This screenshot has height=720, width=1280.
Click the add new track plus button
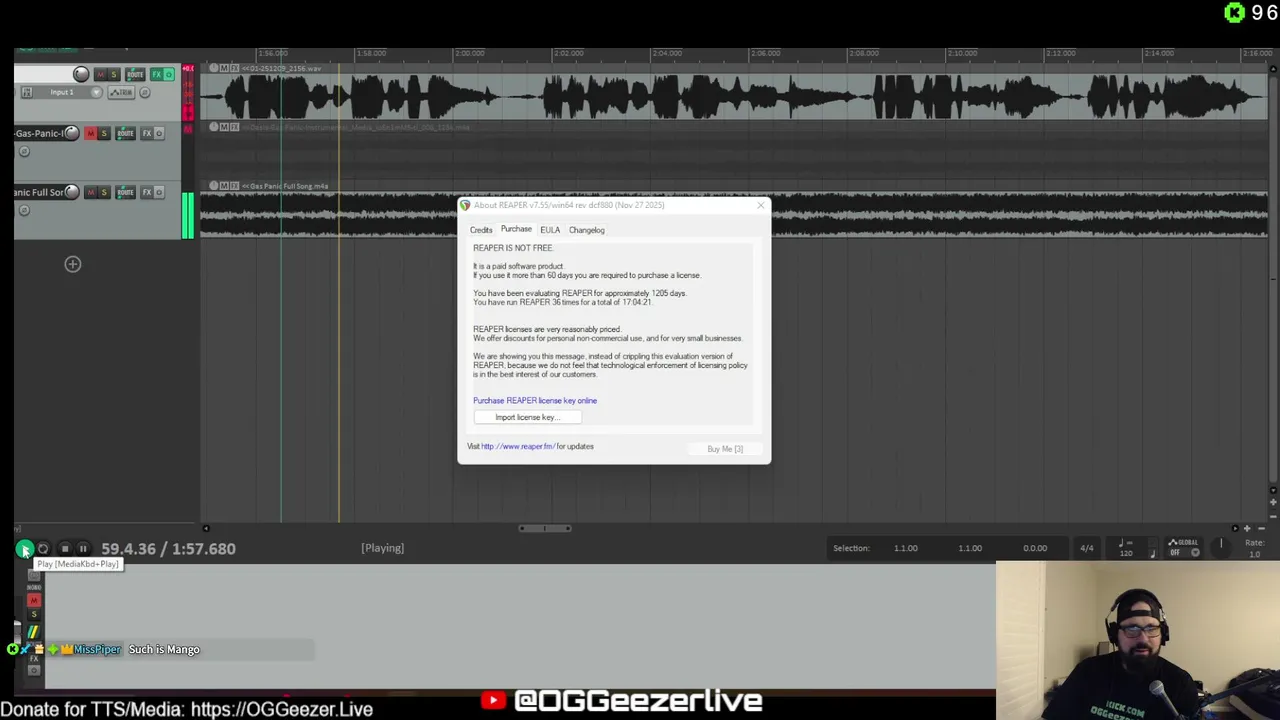(72, 264)
